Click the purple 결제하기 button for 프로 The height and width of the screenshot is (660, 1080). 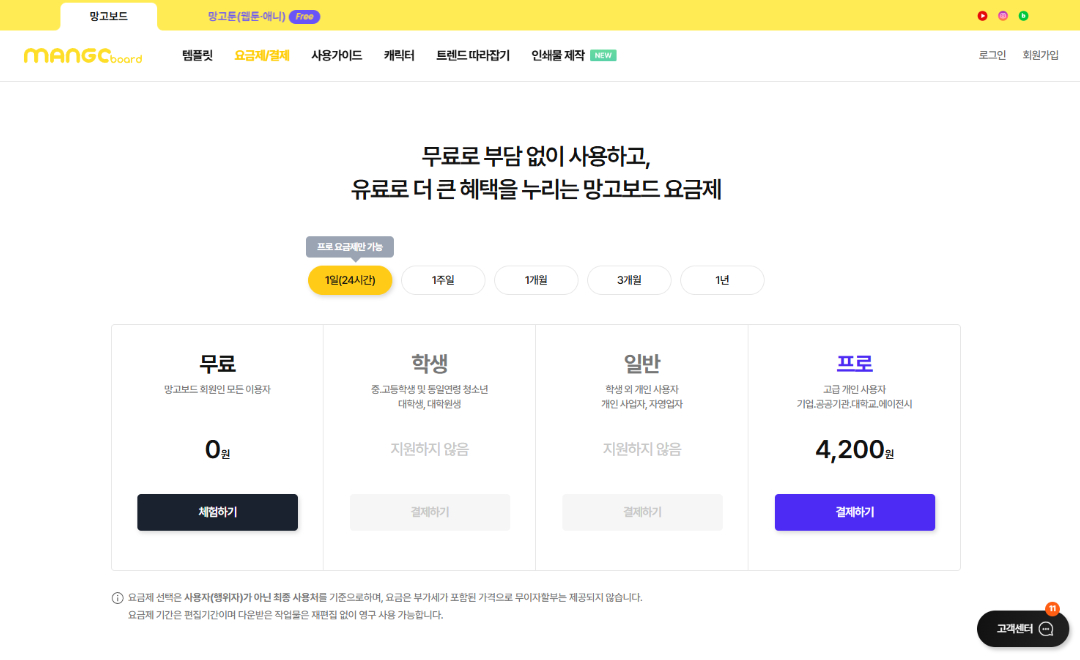855,512
